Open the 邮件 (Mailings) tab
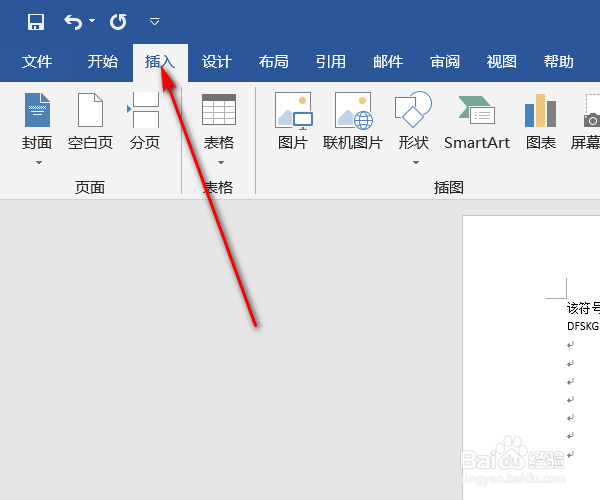The image size is (600, 500). 388,62
